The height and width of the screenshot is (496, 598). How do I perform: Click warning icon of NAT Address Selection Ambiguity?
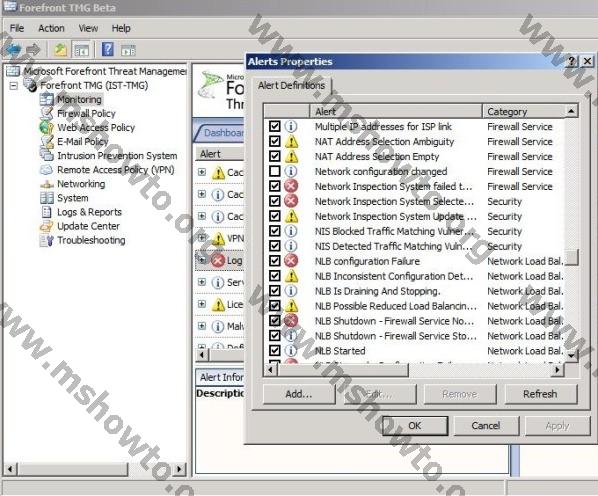(291, 141)
